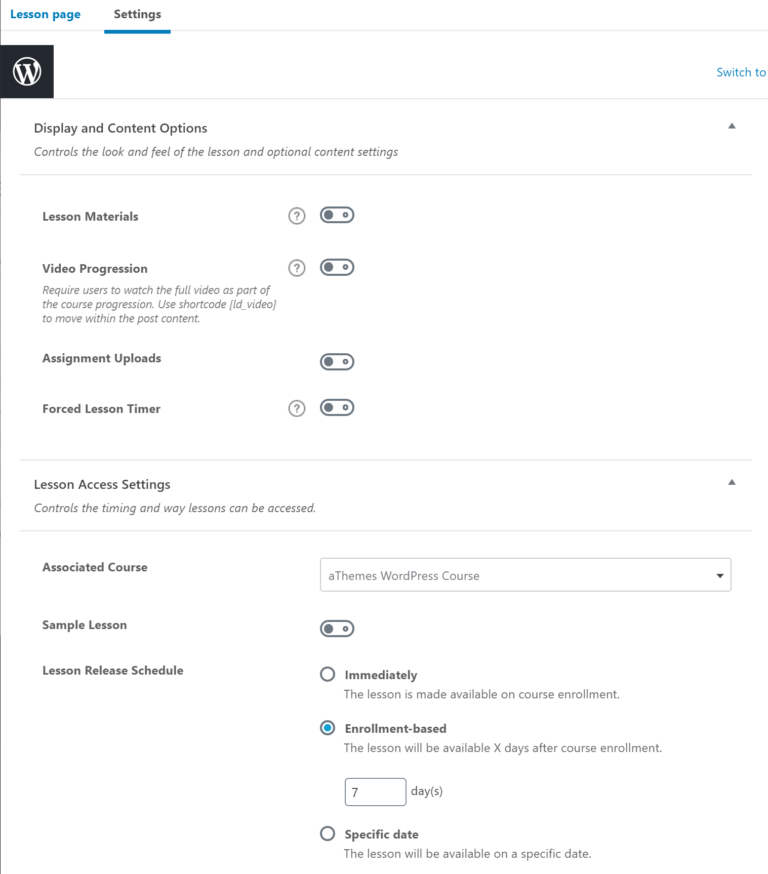Open help for Lesson Materials
The width and height of the screenshot is (768, 874).
pyautogui.click(x=296, y=216)
